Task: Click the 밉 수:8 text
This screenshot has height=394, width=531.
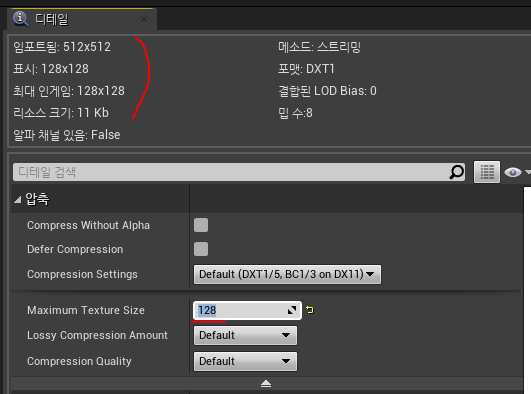Action: (x=295, y=113)
